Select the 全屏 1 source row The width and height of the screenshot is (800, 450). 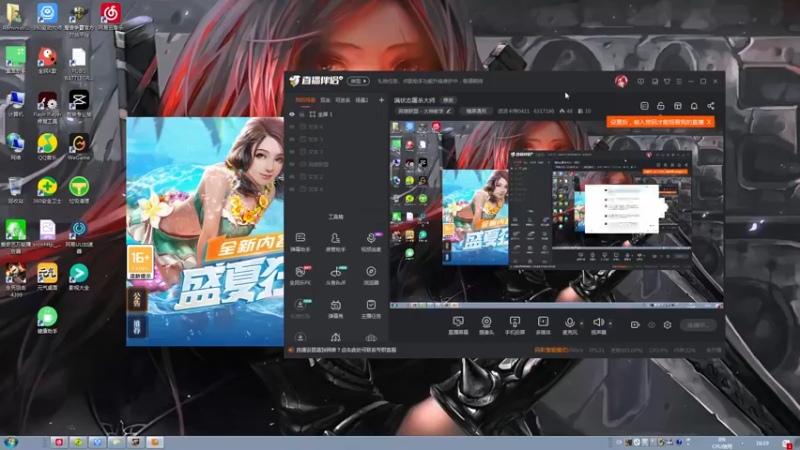click(x=336, y=114)
